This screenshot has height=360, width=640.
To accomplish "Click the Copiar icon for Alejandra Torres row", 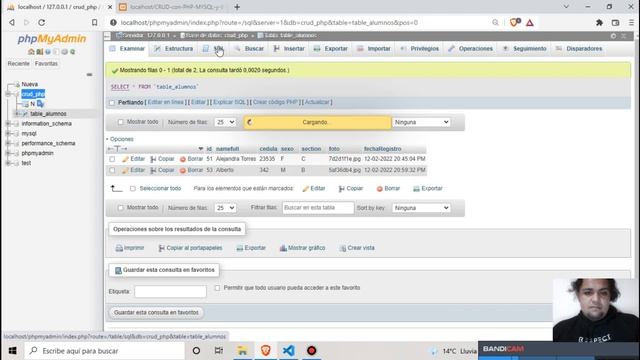I will pos(153,159).
